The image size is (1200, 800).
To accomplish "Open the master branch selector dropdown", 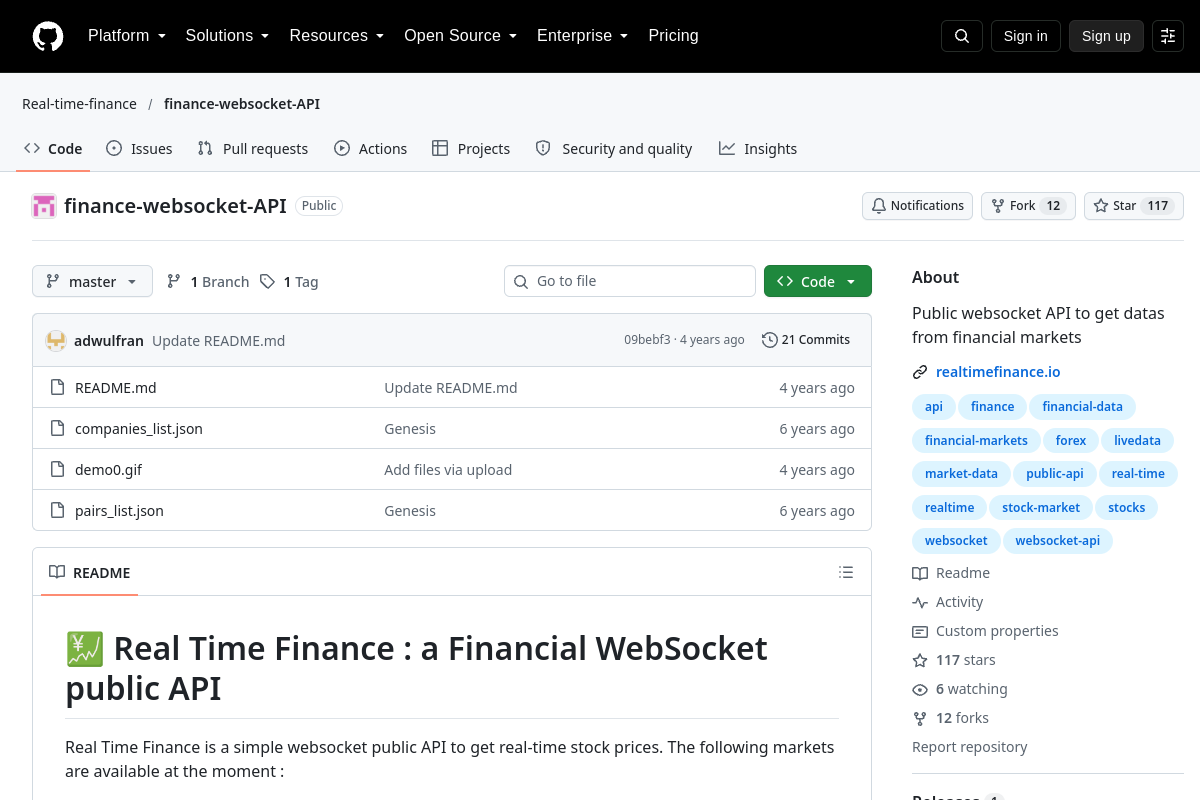I will (92, 282).
